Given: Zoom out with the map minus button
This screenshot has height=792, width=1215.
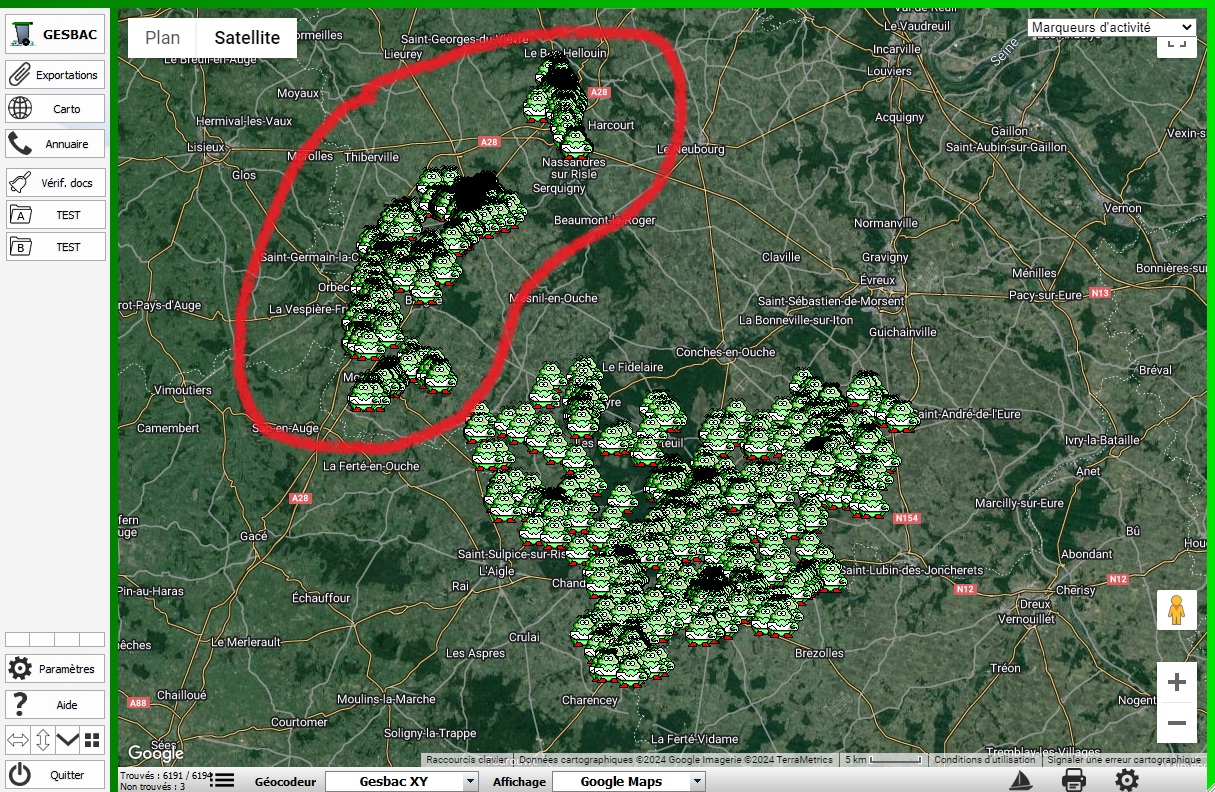Looking at the screenshot, I should pyautogui.click(x=1177, y=722).
